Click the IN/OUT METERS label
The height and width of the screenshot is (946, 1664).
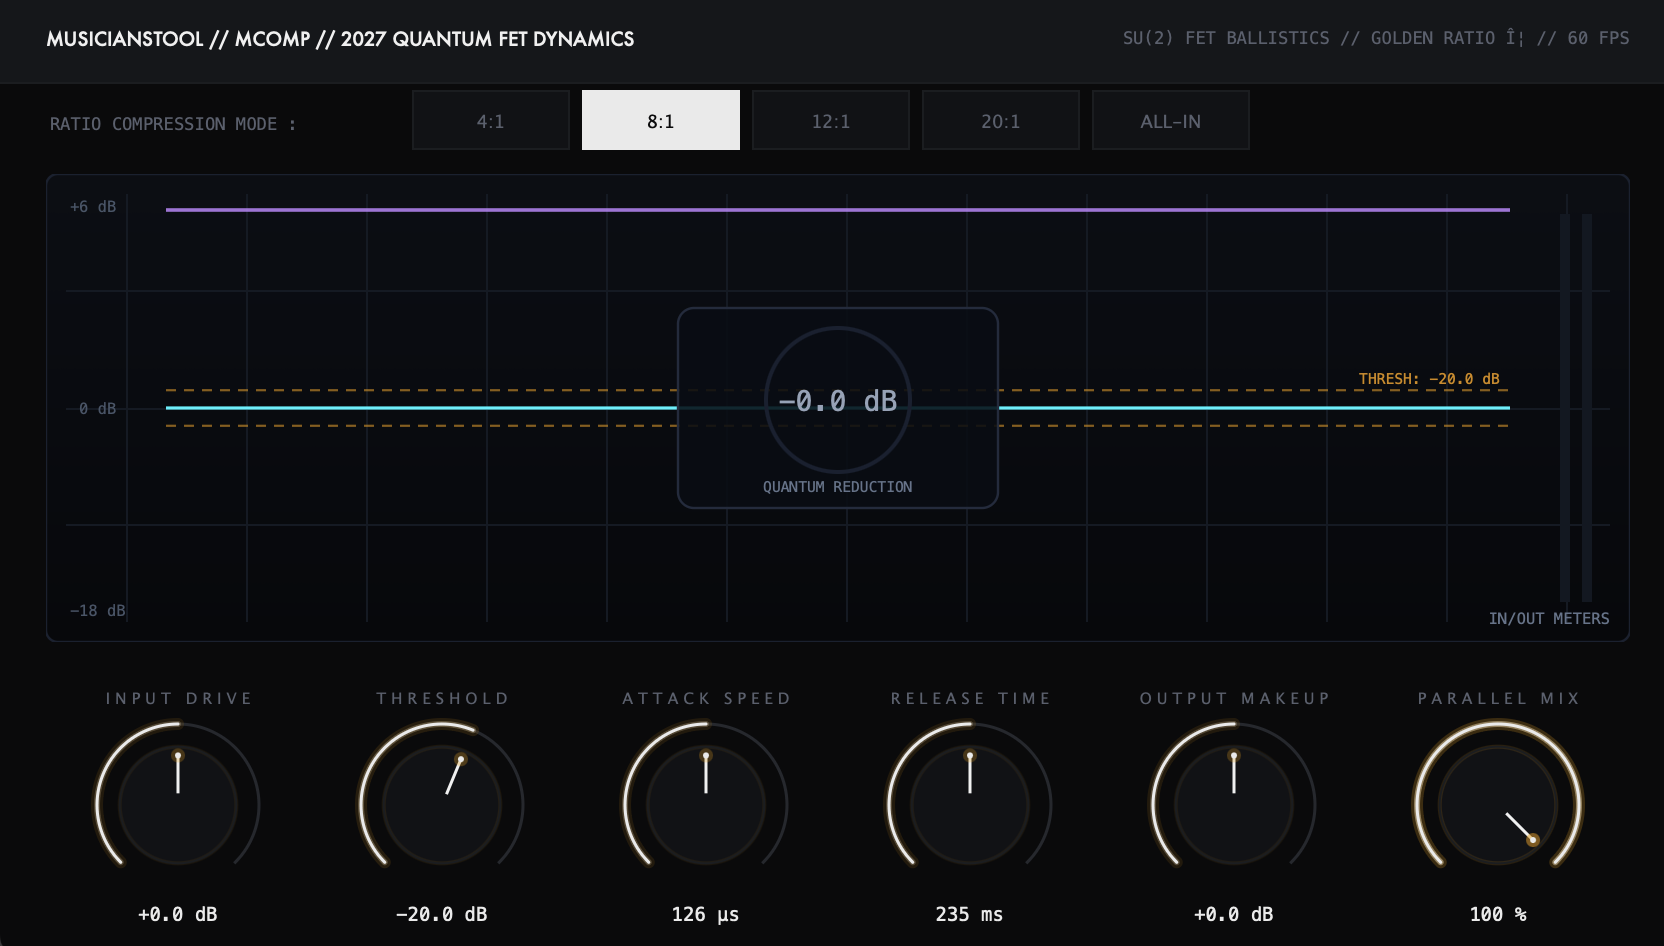point(1549,618)
